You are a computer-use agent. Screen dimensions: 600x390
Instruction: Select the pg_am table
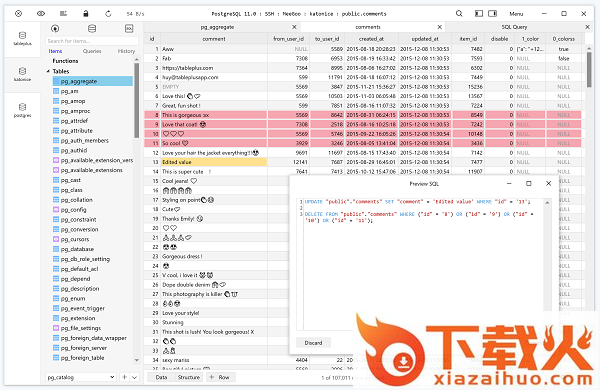(x=69, y=91)
